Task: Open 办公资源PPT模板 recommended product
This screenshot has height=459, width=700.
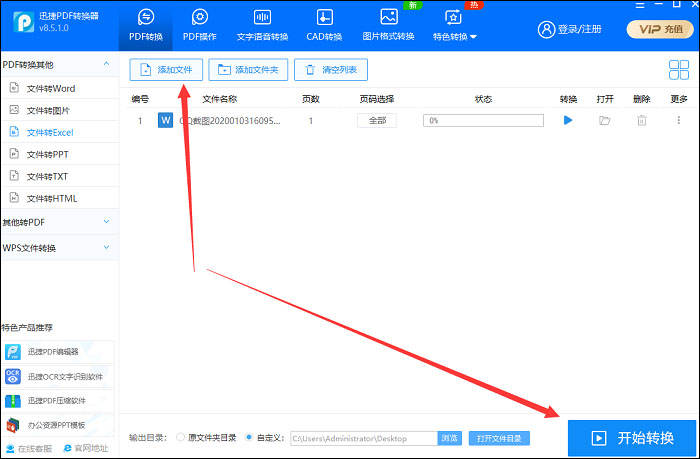Action: (58, 425)
